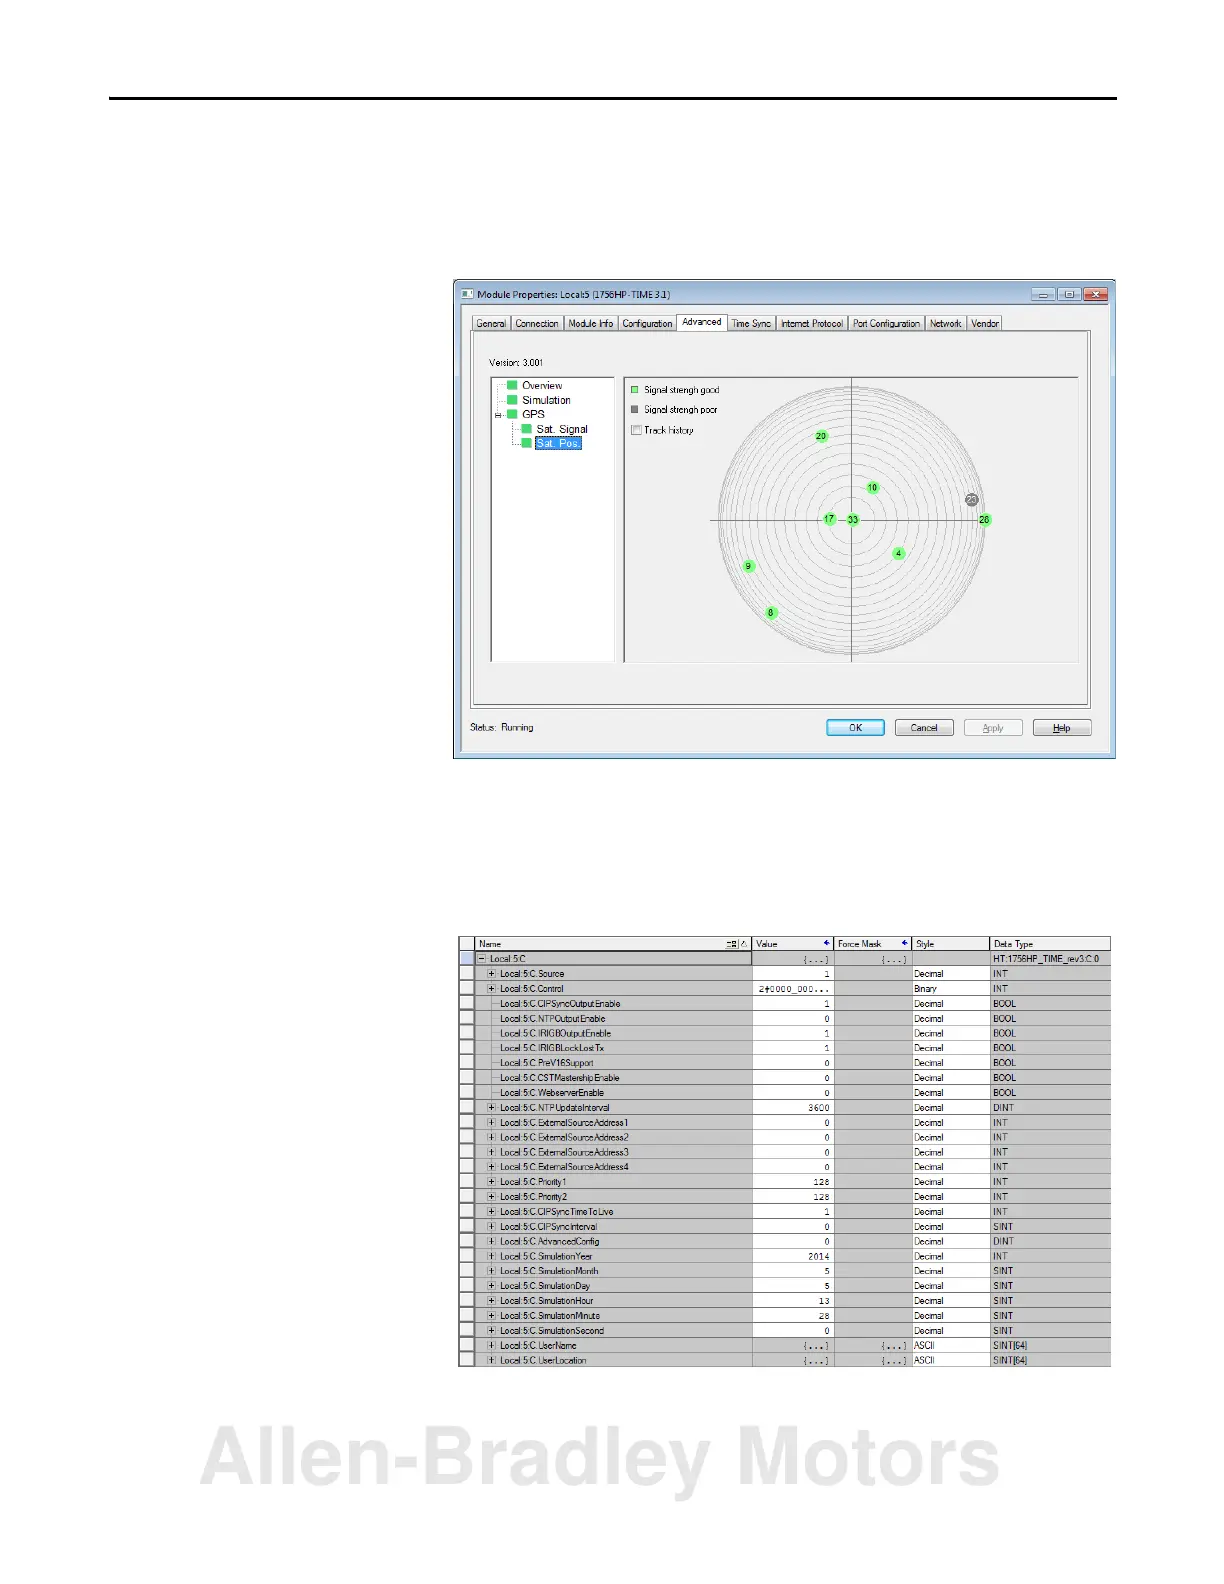The image size is (1224, 1584).
Task: Open the Port Configuration tab
Action: click(886, 324)
